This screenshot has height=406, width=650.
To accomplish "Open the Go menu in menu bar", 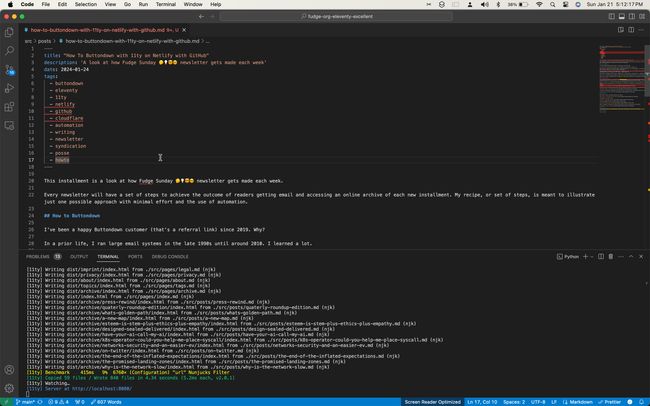I will click(x=127, y=5).
